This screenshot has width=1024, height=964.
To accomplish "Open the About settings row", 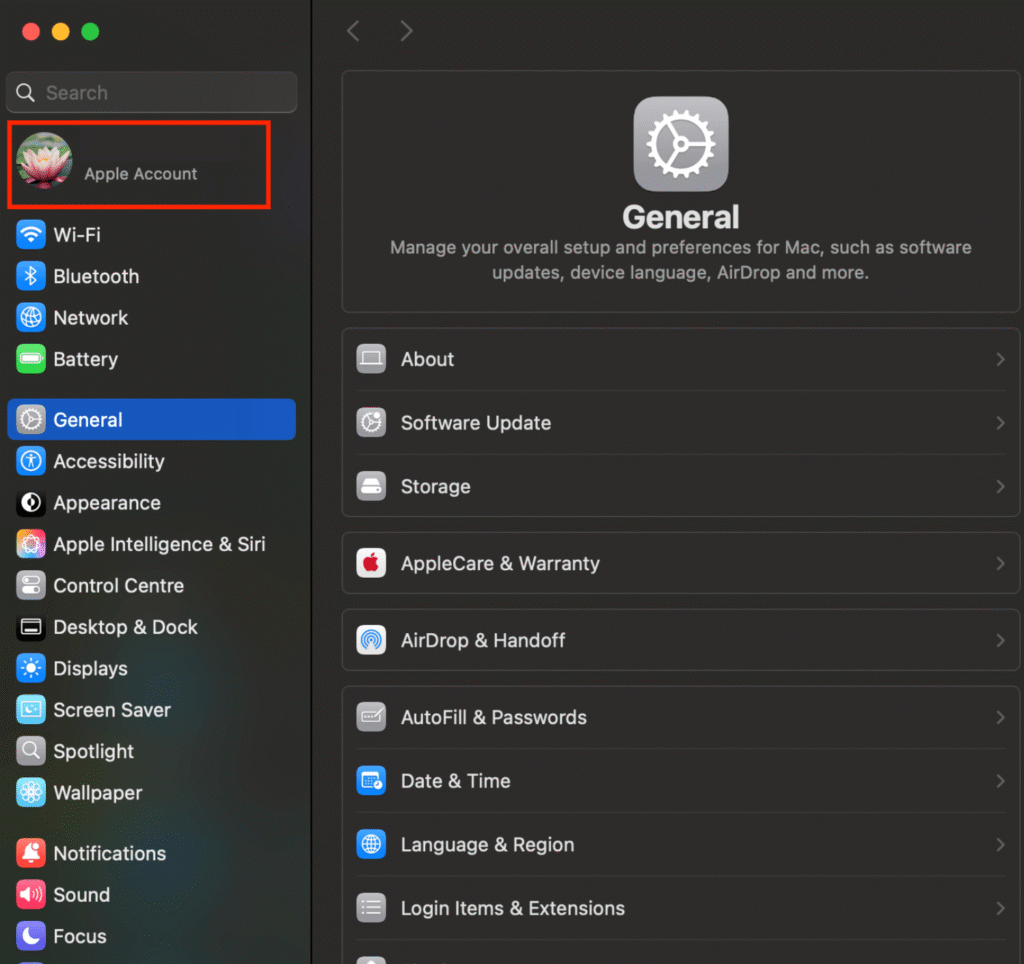I will 680,359.
